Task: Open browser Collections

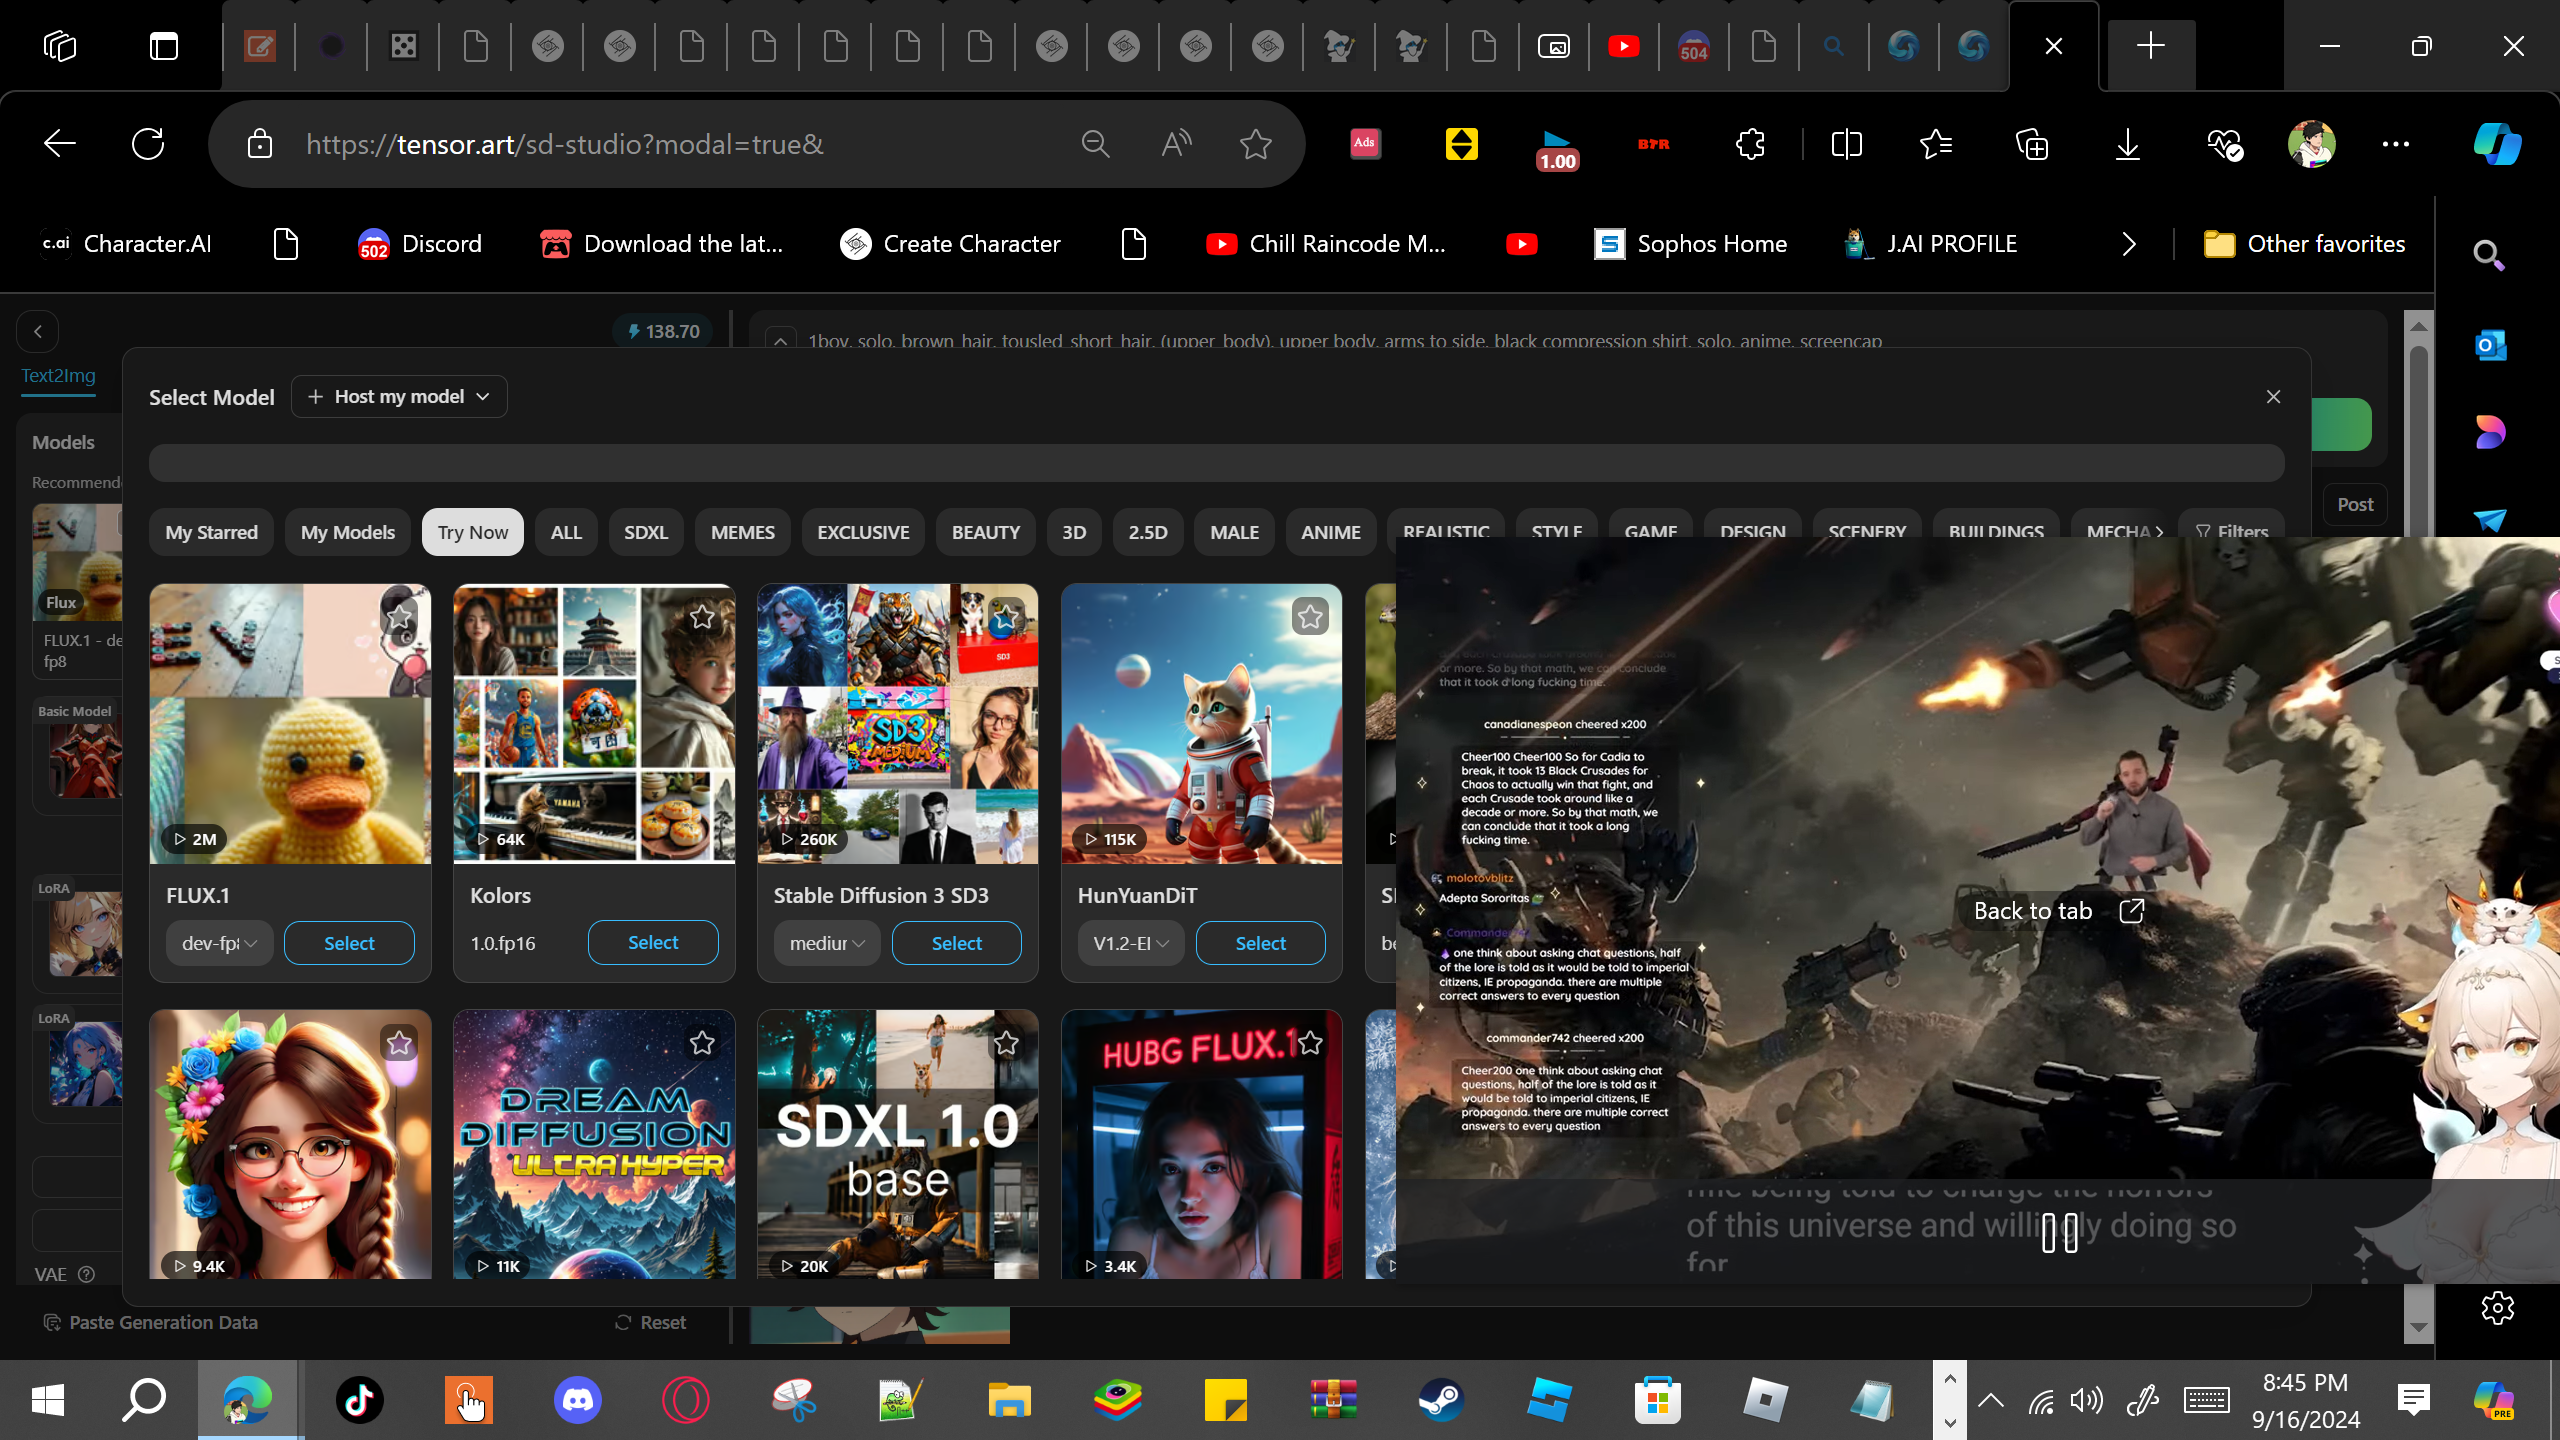Action: 2032,144
